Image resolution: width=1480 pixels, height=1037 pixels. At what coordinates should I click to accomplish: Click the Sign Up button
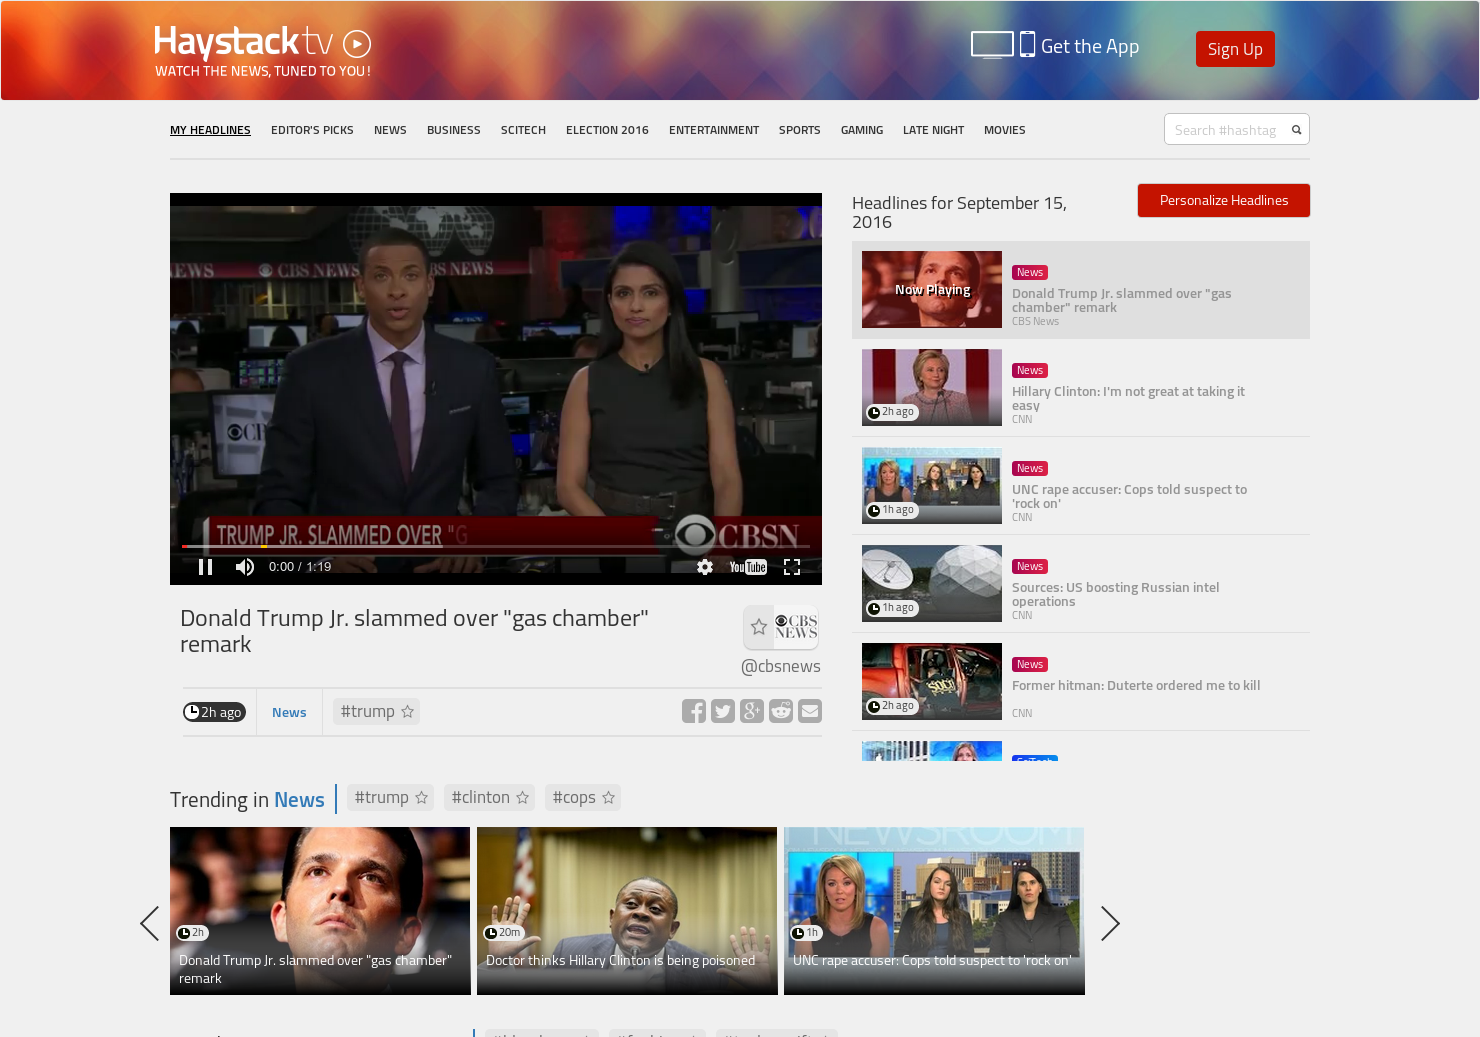click(1235, 48)
